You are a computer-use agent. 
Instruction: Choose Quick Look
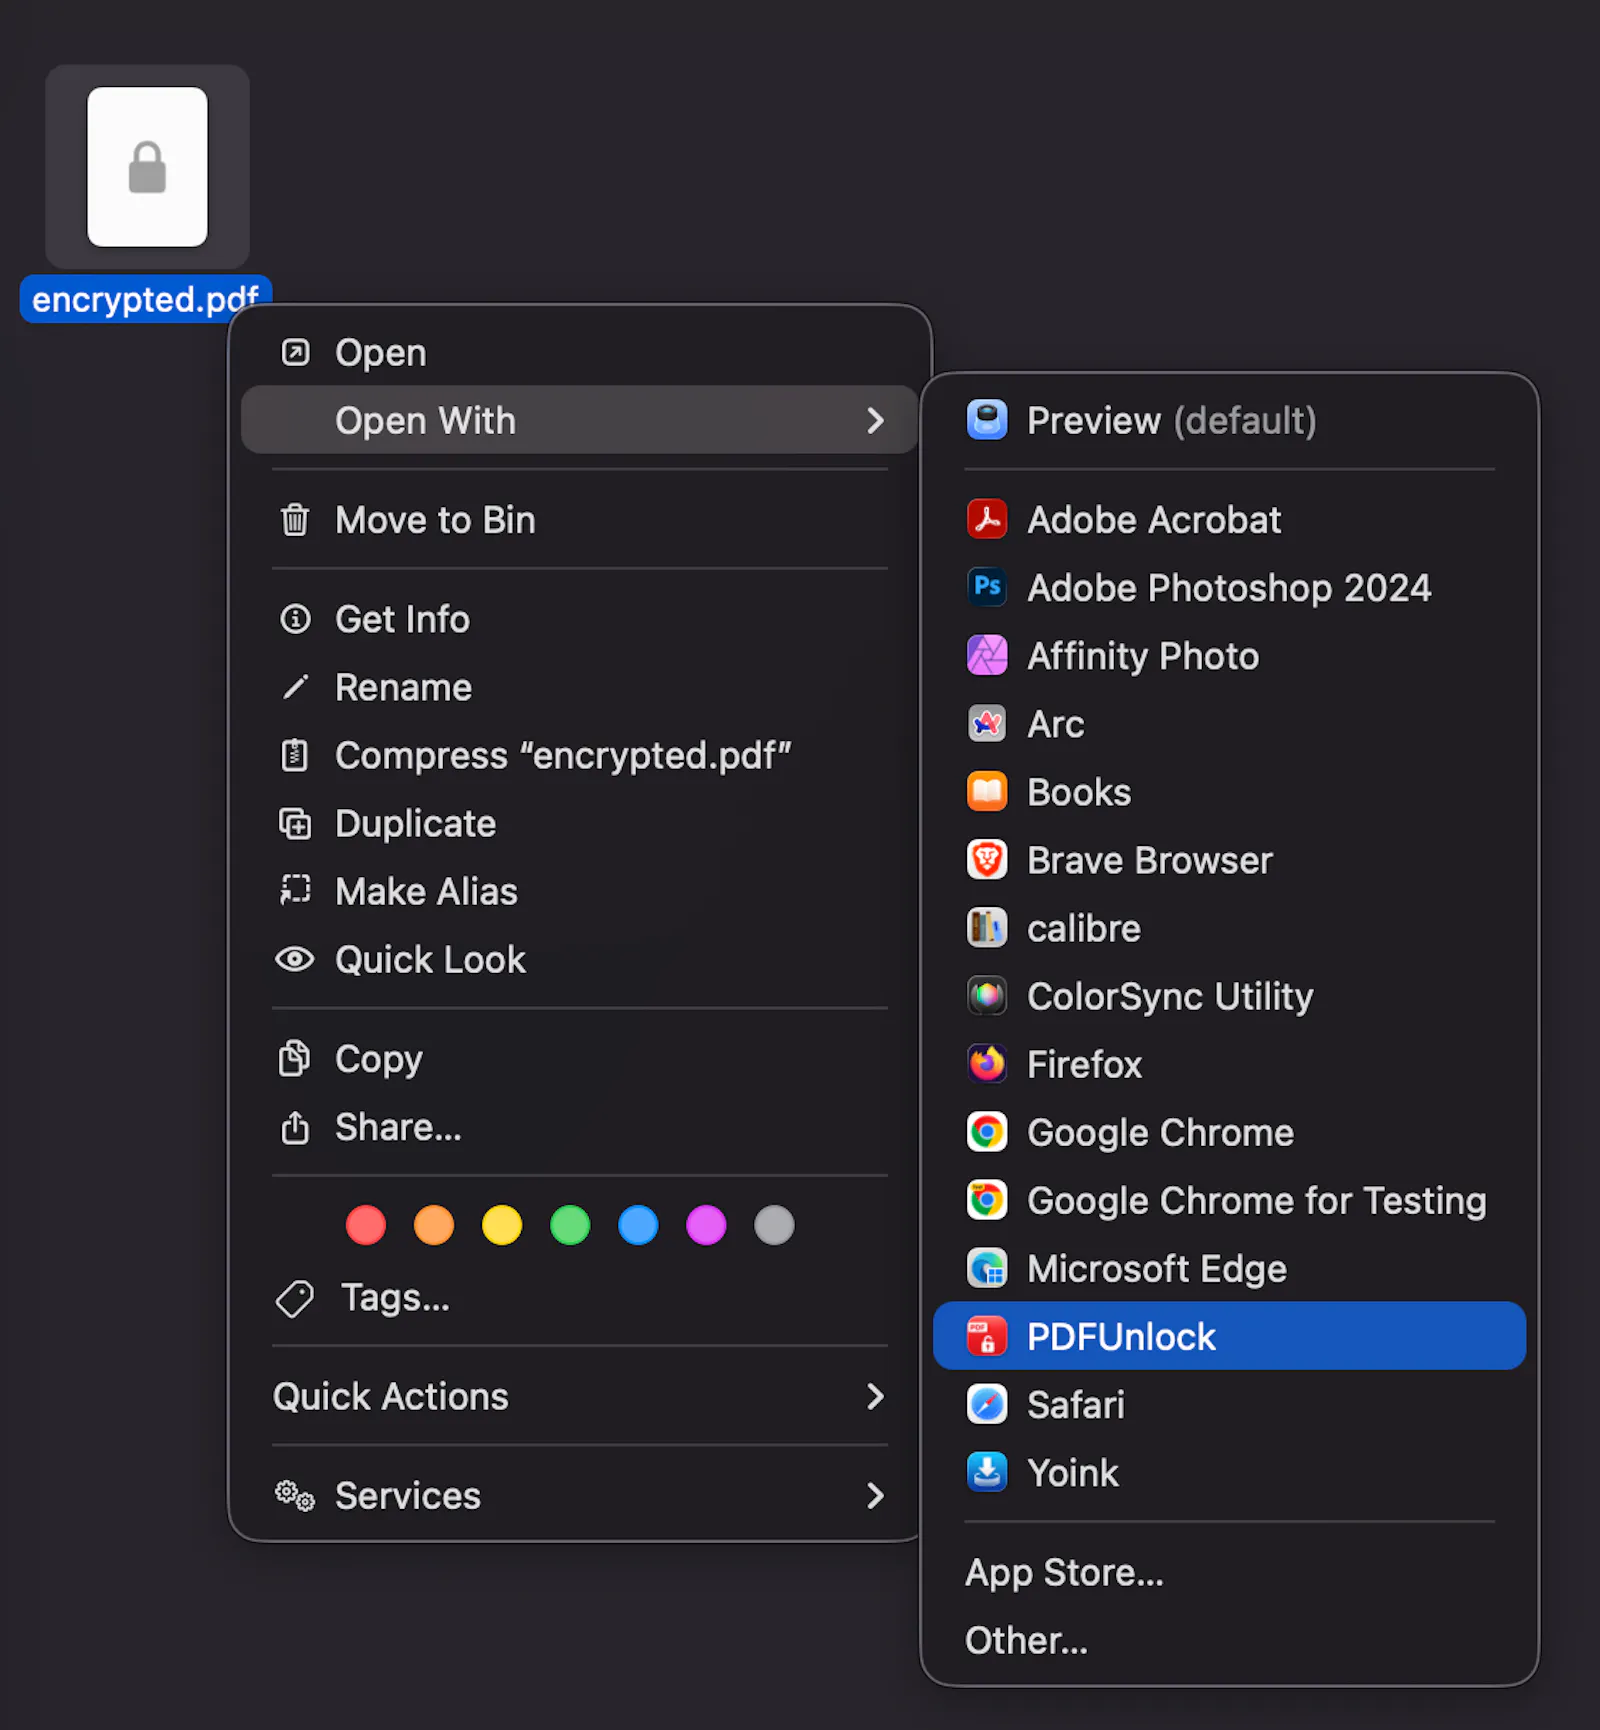click(x=579, y=958)
